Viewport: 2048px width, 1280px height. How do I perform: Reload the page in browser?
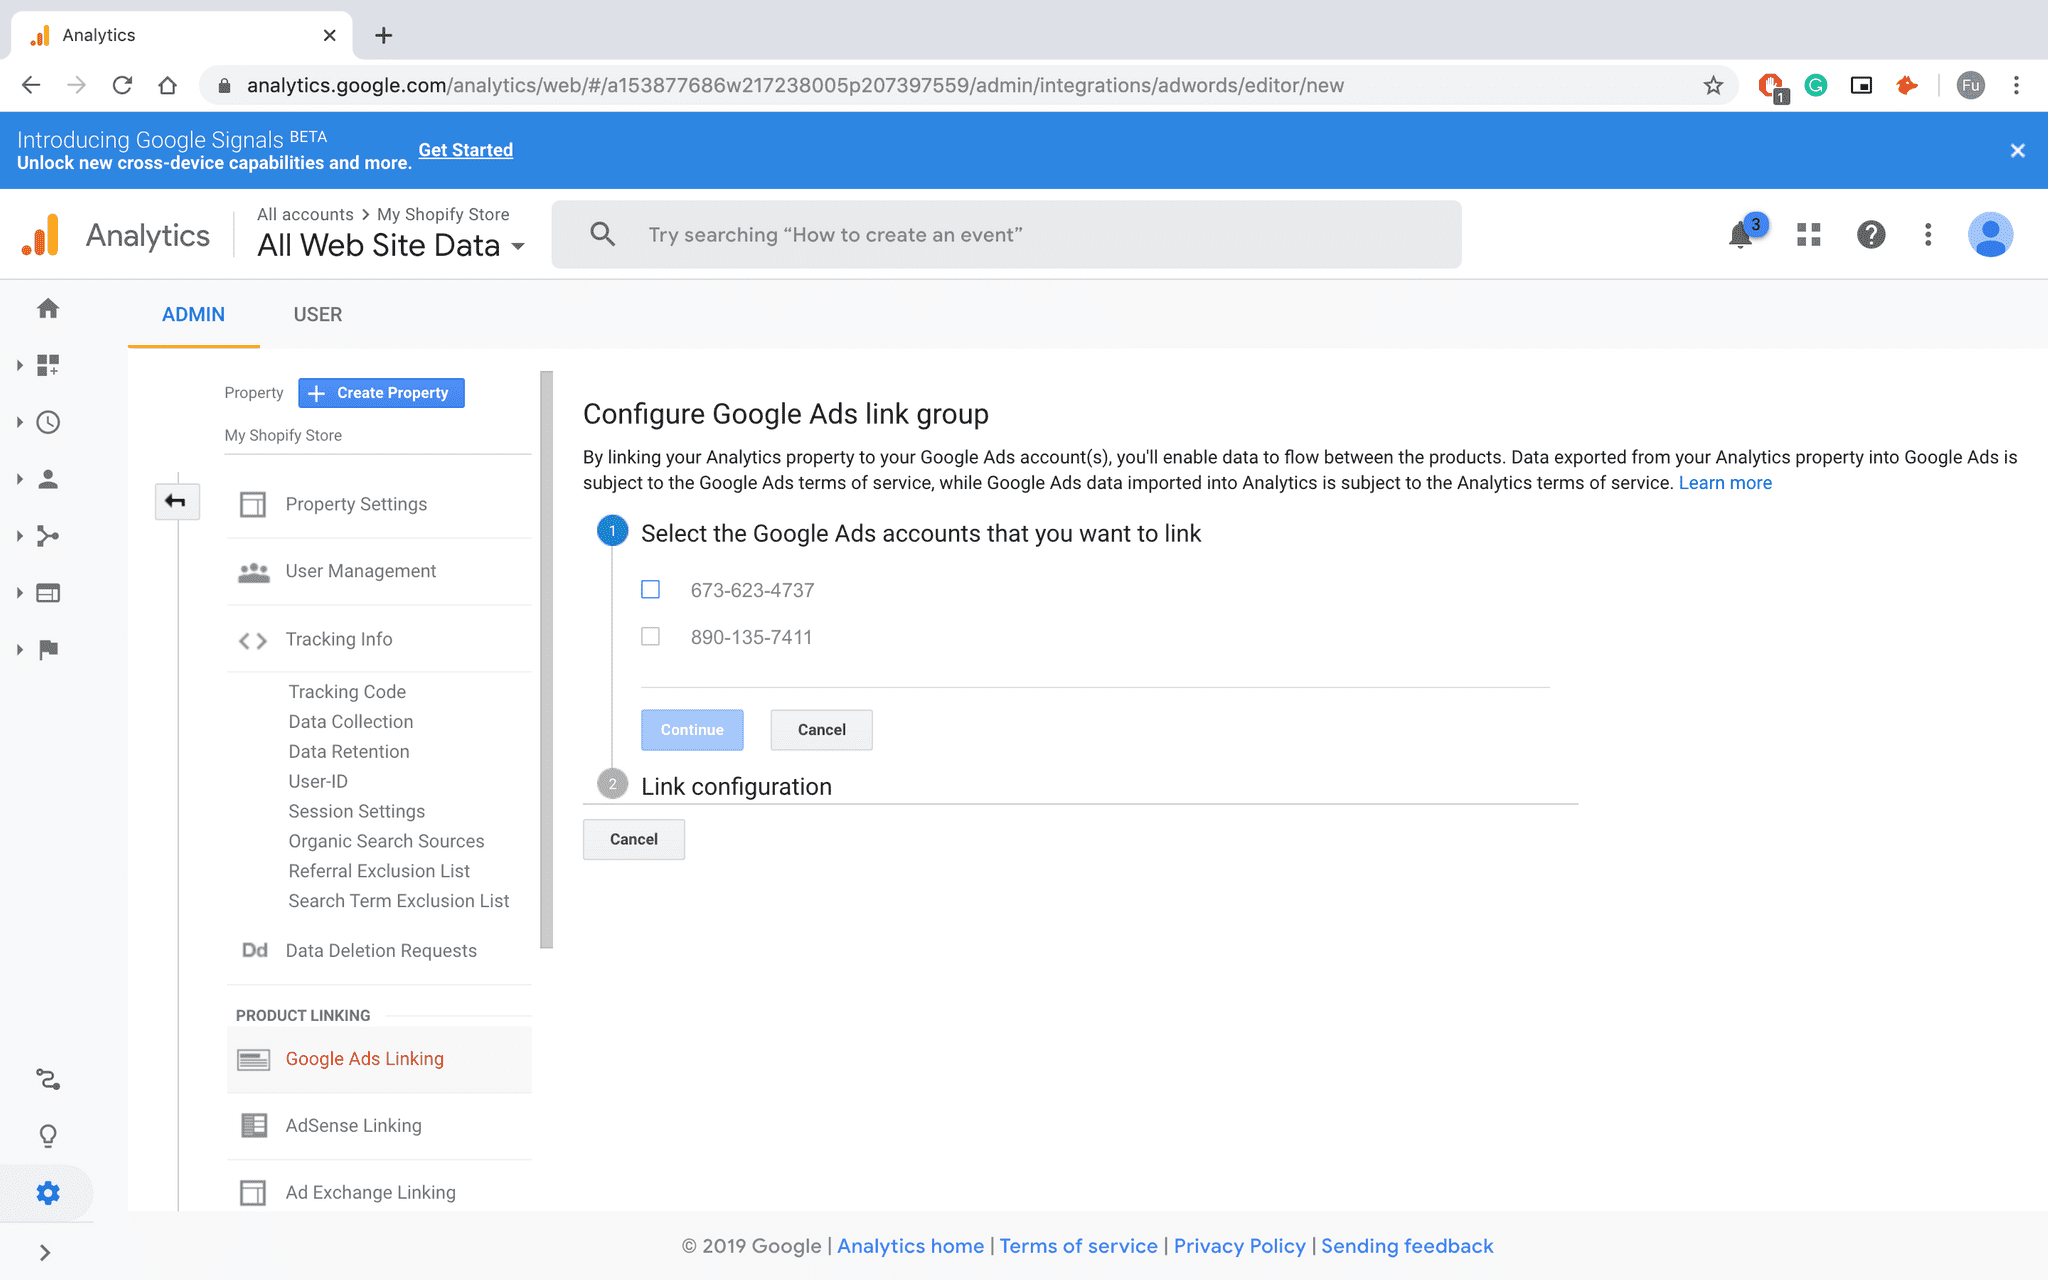pos(122,85)
